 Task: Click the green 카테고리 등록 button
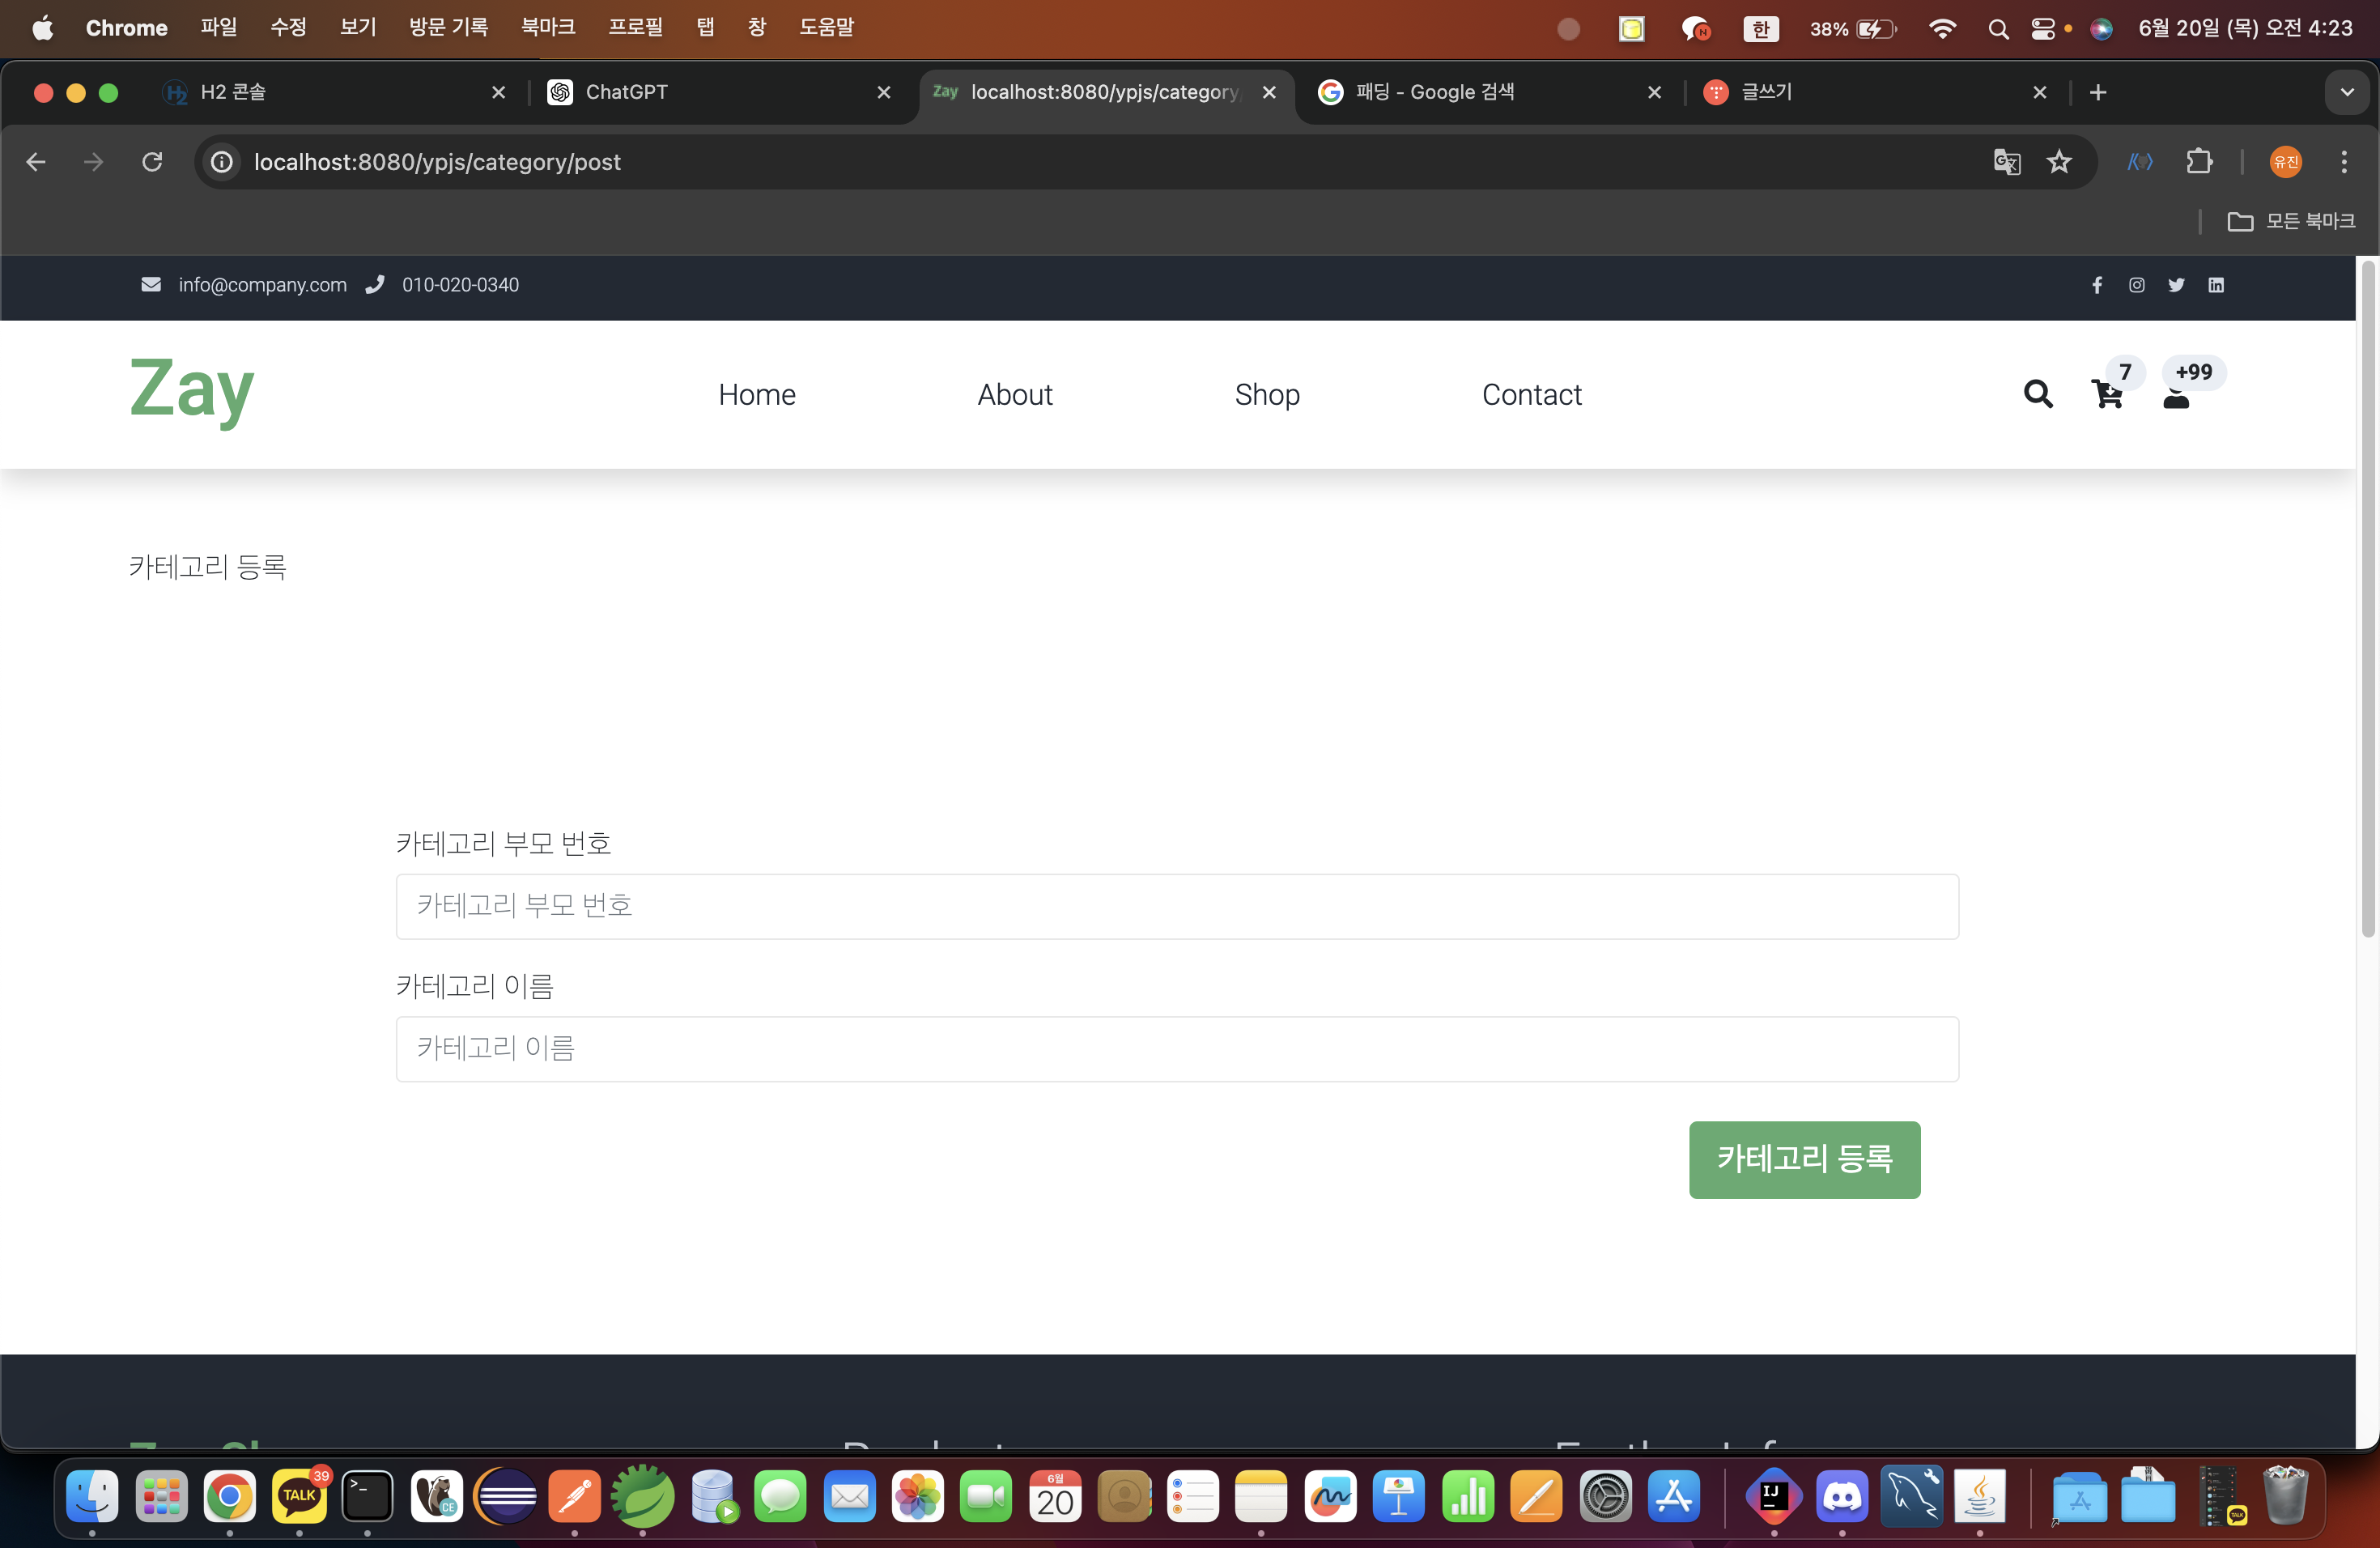1804,1159
